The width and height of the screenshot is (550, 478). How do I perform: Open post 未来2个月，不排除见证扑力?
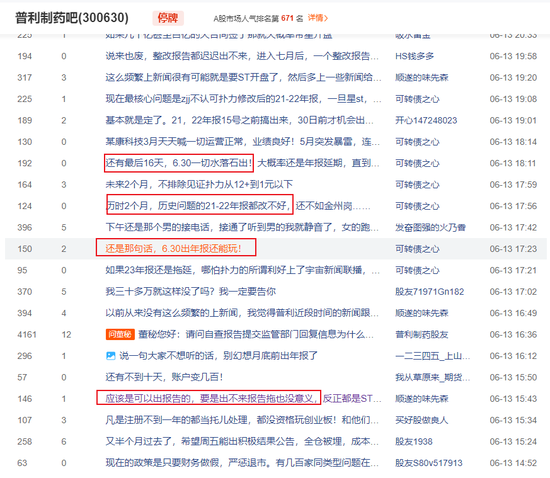point(199,184)
